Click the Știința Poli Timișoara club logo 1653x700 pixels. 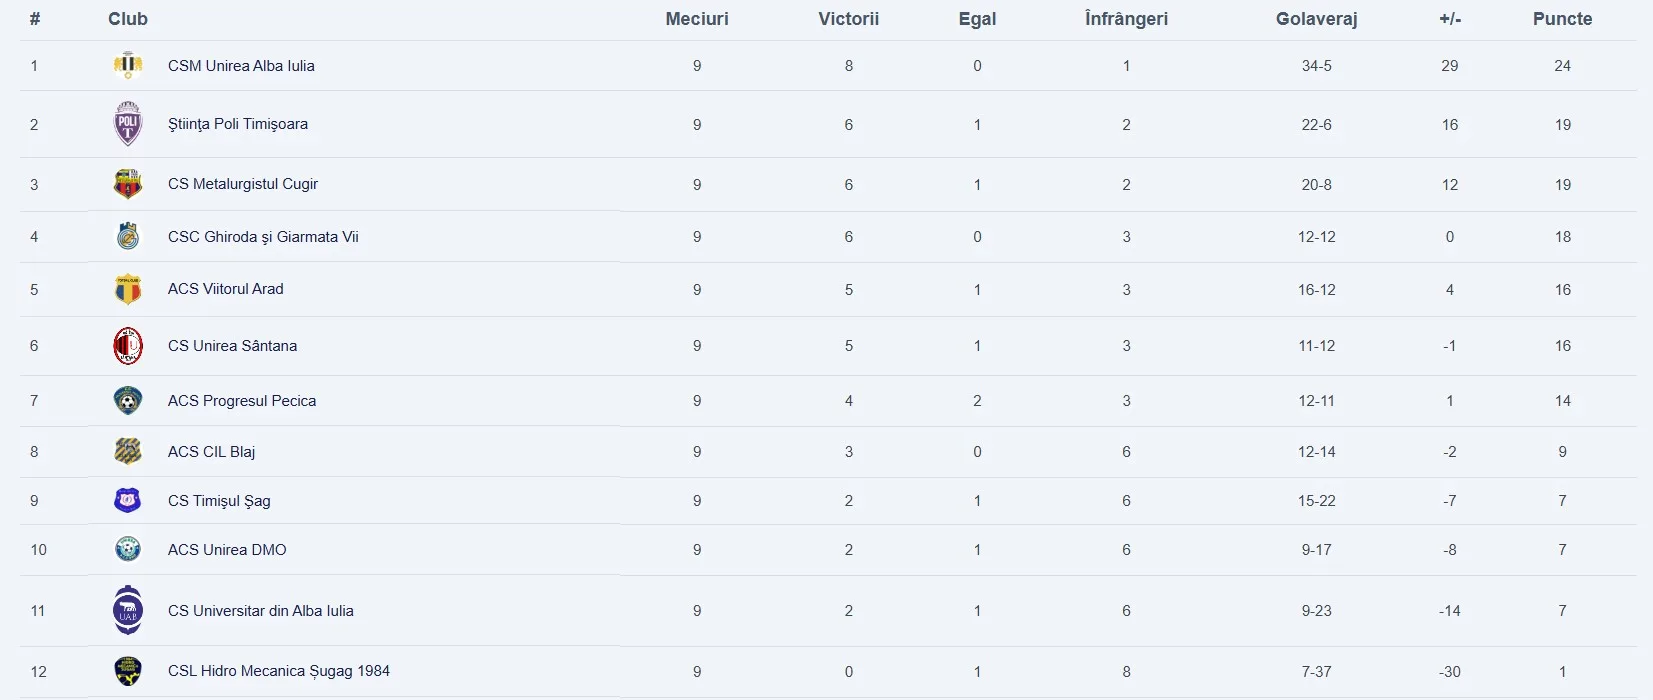128,124
